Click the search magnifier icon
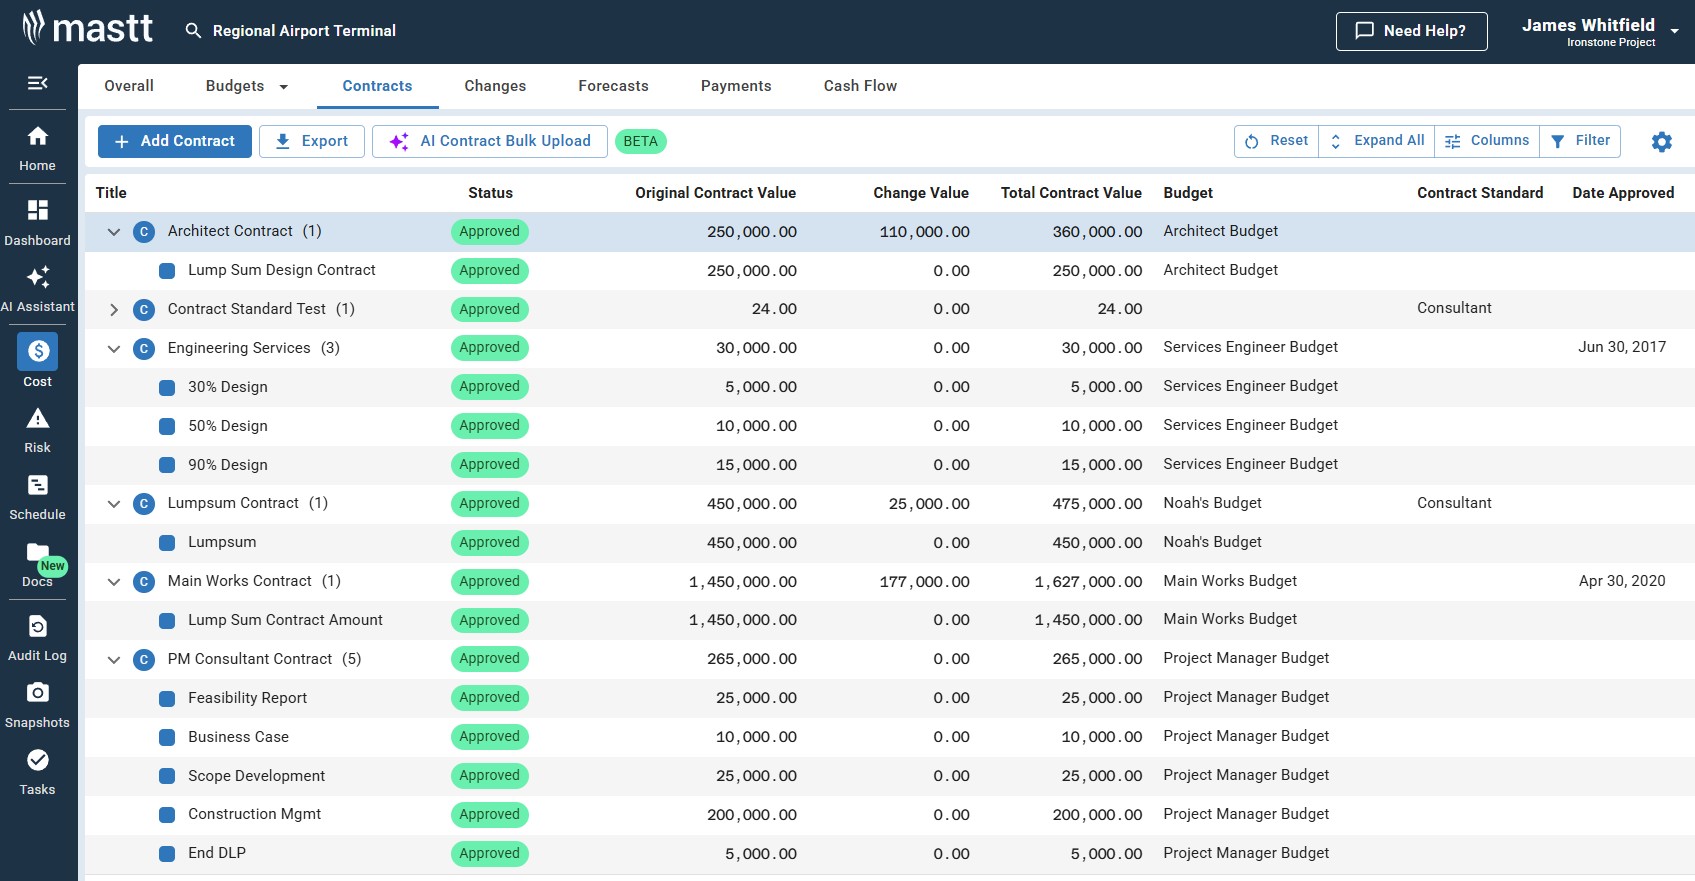 tap(193, 31)
